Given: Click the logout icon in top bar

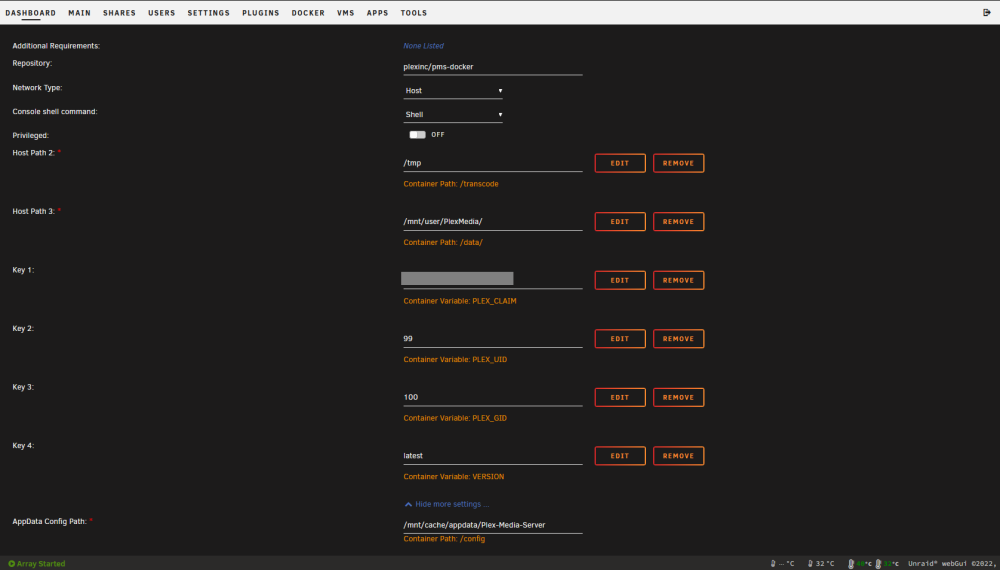Looking at the screenshot, I should (x=987, y=13).
